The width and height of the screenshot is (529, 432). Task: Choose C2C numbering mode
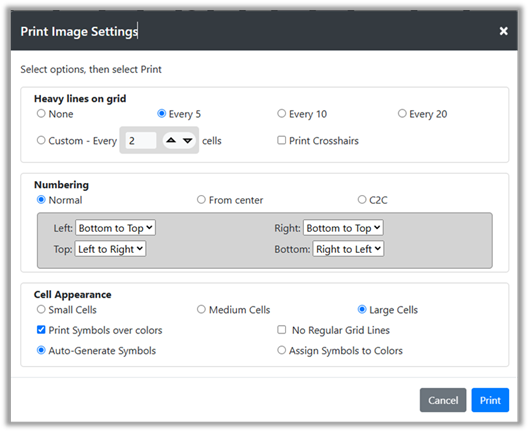click(362, 199)
